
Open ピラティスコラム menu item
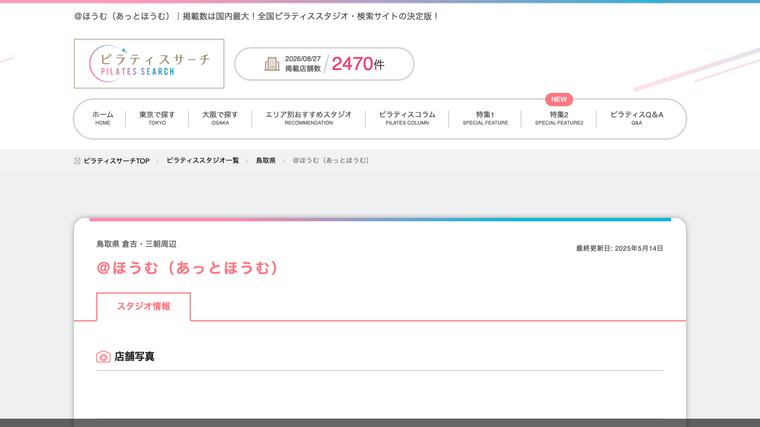pos(407,118)
